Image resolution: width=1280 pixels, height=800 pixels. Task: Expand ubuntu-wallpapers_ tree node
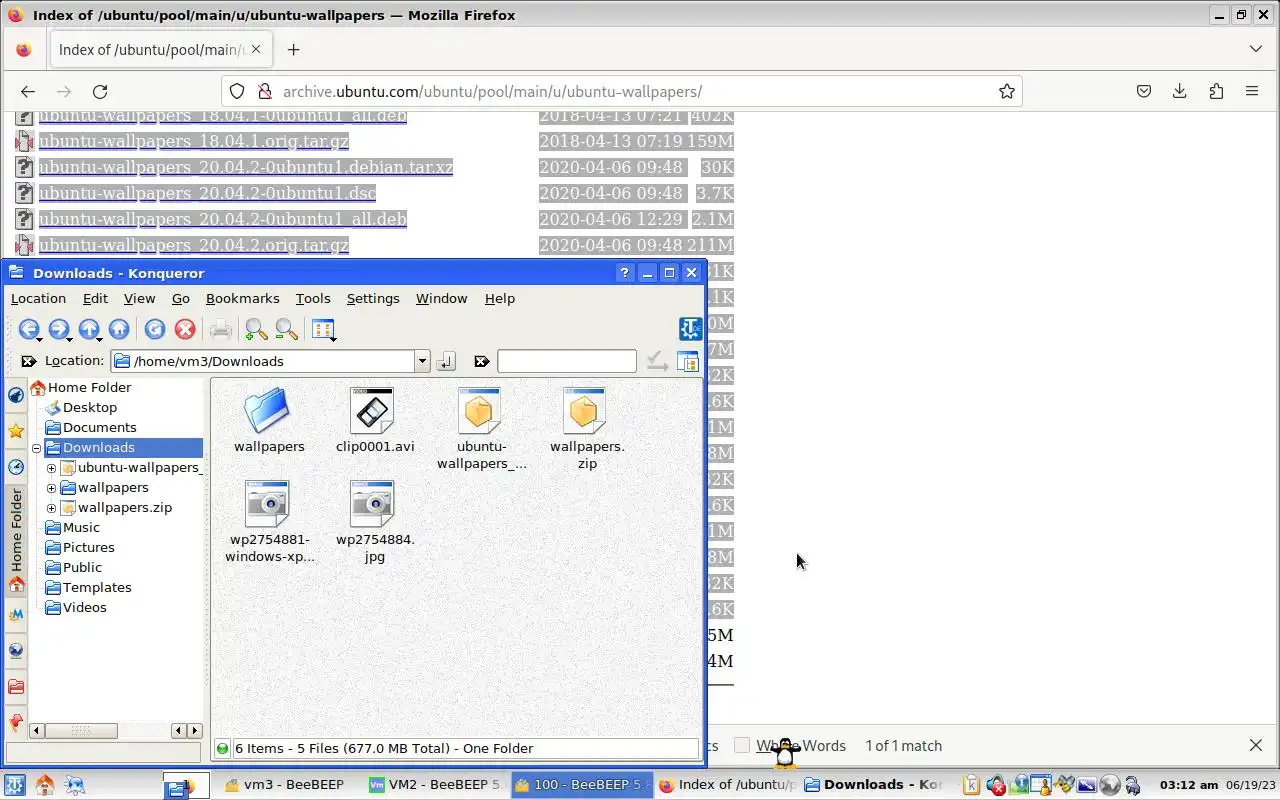(52, 468)
